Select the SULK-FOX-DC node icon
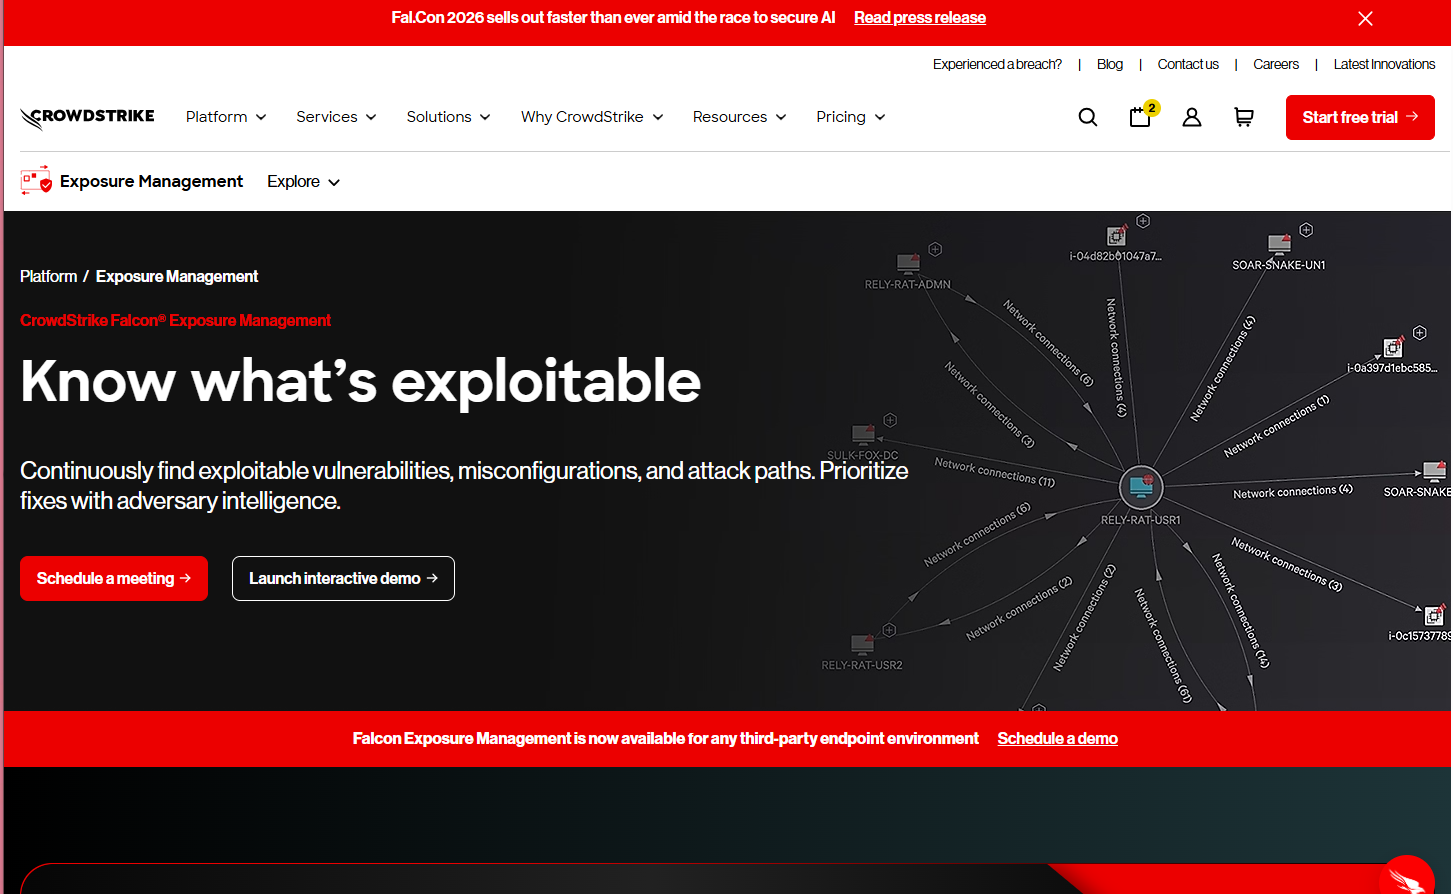Screen dimensions: 1453x894 pyautogui.click(x=863, y=434)
